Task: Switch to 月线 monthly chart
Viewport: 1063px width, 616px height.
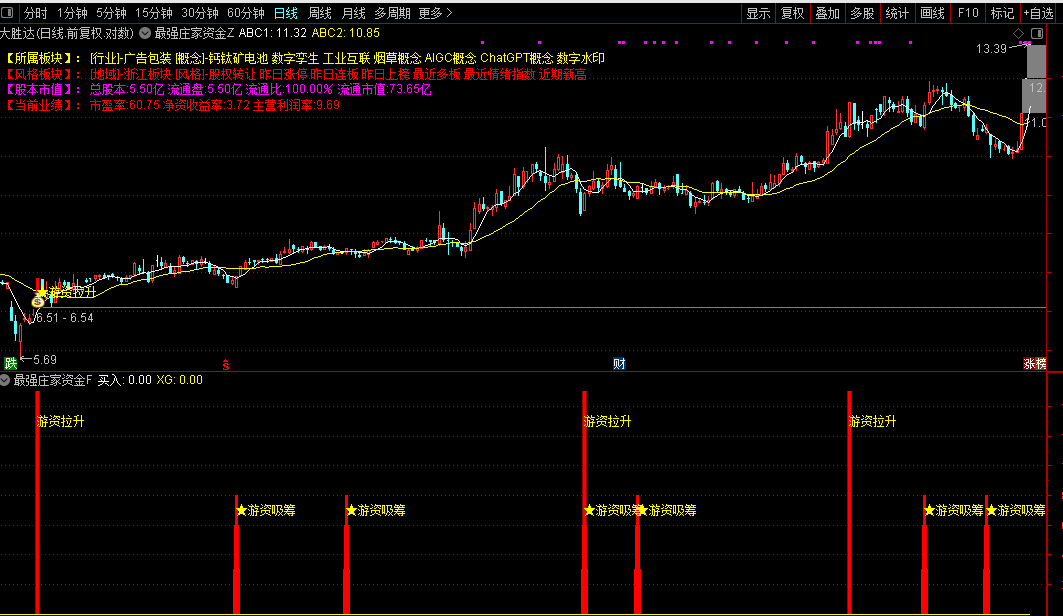Action: [353, 13]
